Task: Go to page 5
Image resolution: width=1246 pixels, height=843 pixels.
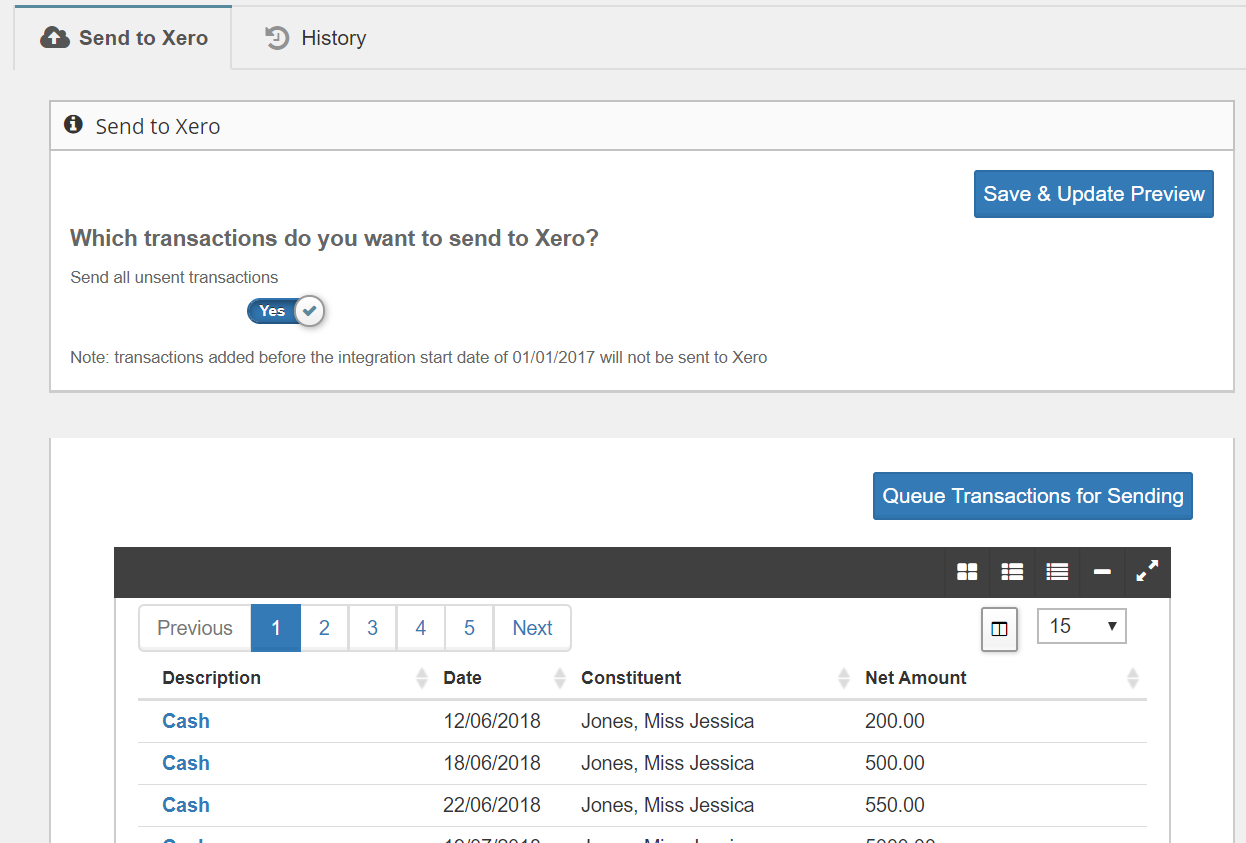Action: click(x=469, y=628)
